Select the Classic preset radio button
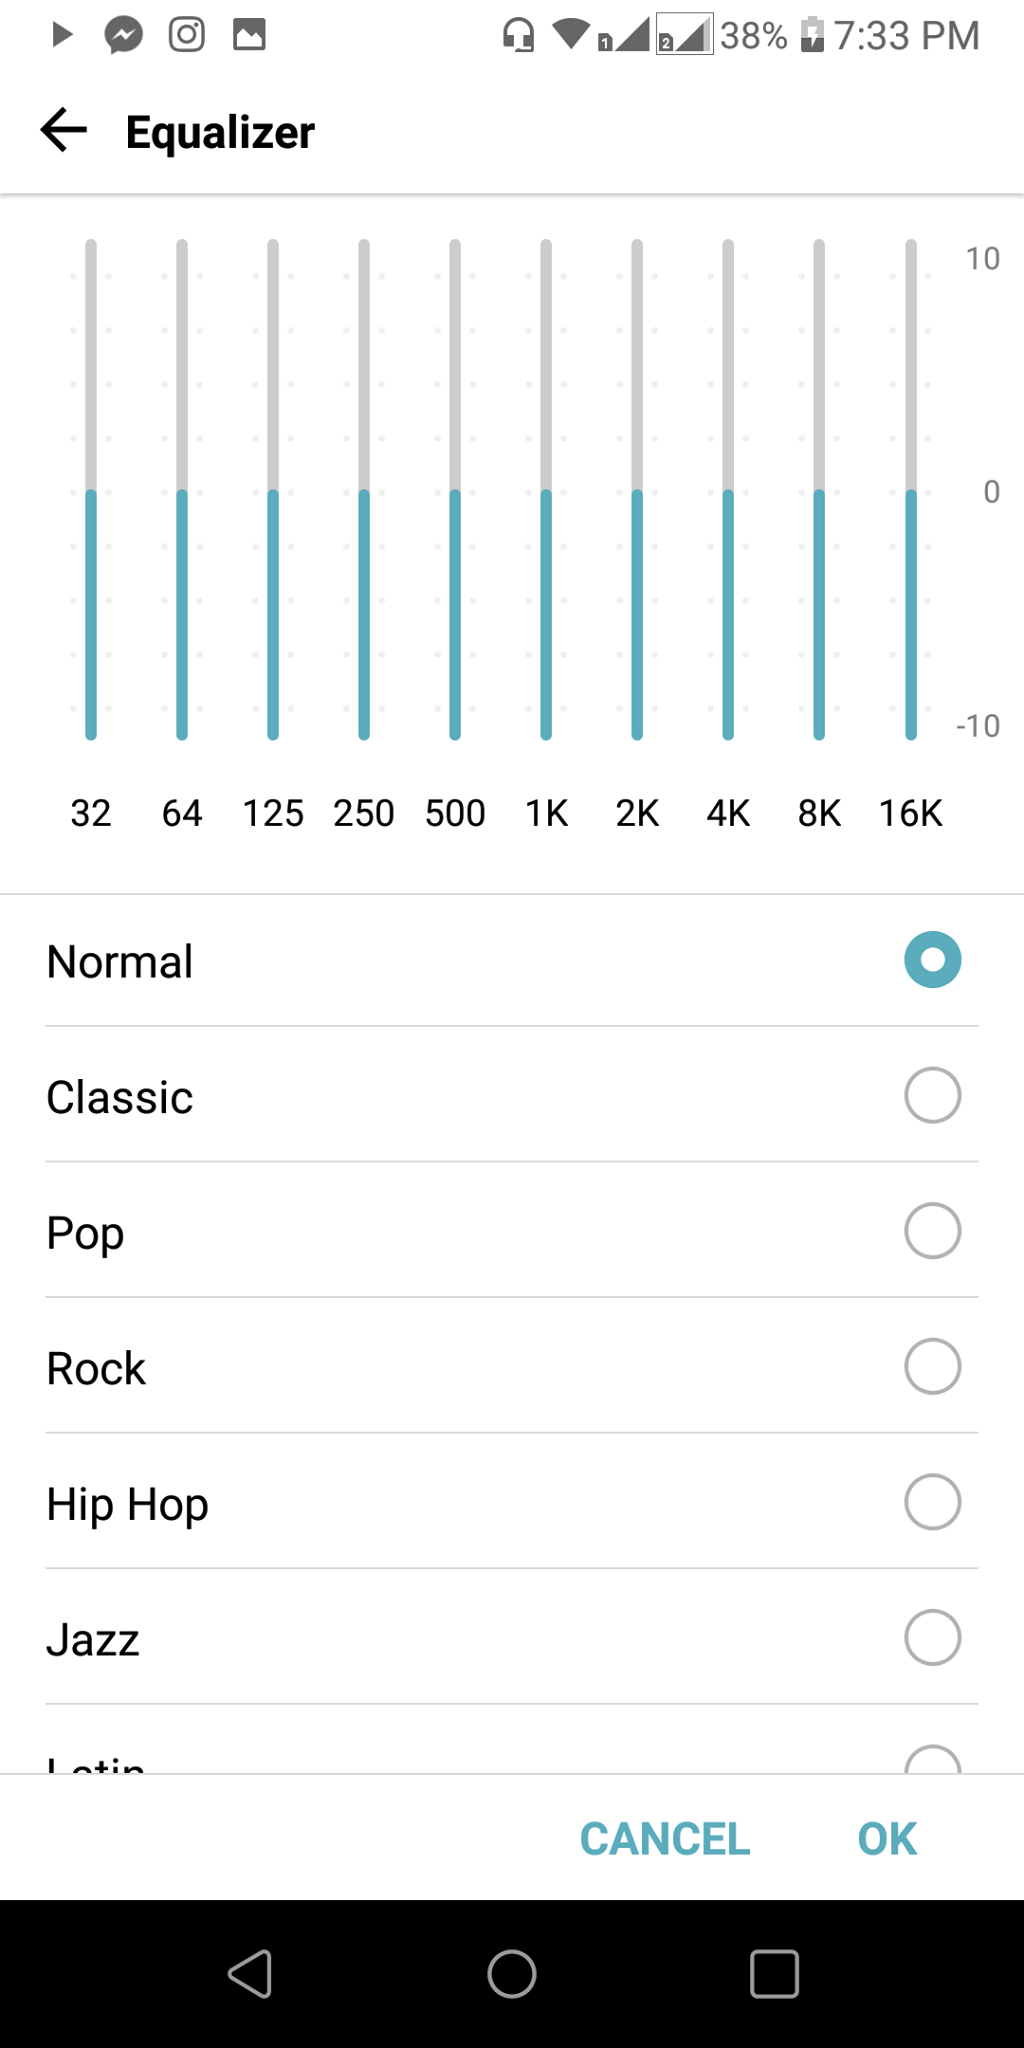The width and height of the screenshot is (1024, 2048). pyautogui.click(x=933, y=1095)
